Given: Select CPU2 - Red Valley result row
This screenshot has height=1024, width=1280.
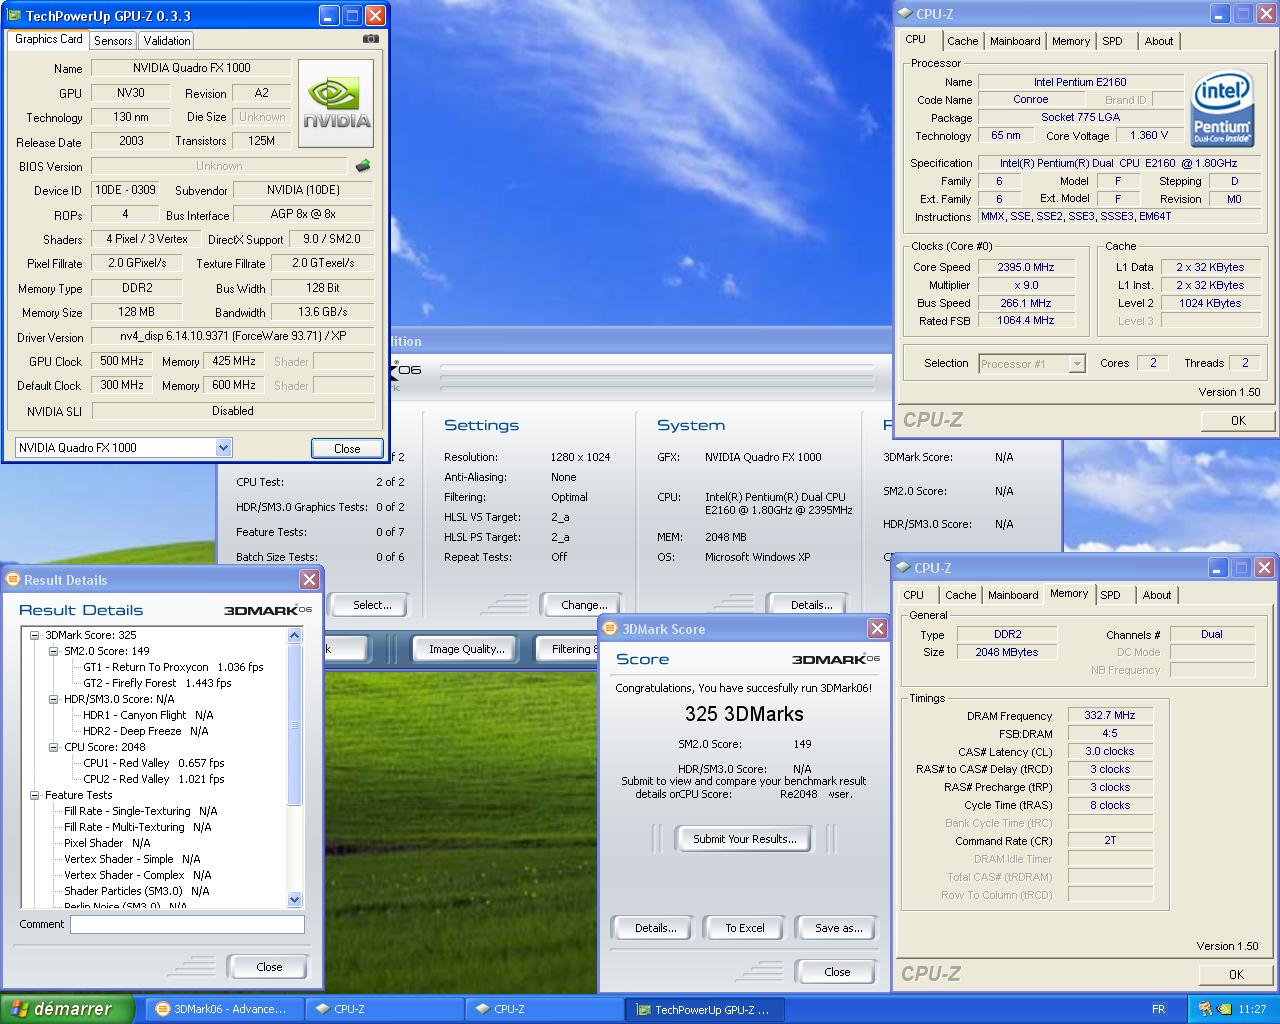Looking at the screenshot, I should [153, 779].
